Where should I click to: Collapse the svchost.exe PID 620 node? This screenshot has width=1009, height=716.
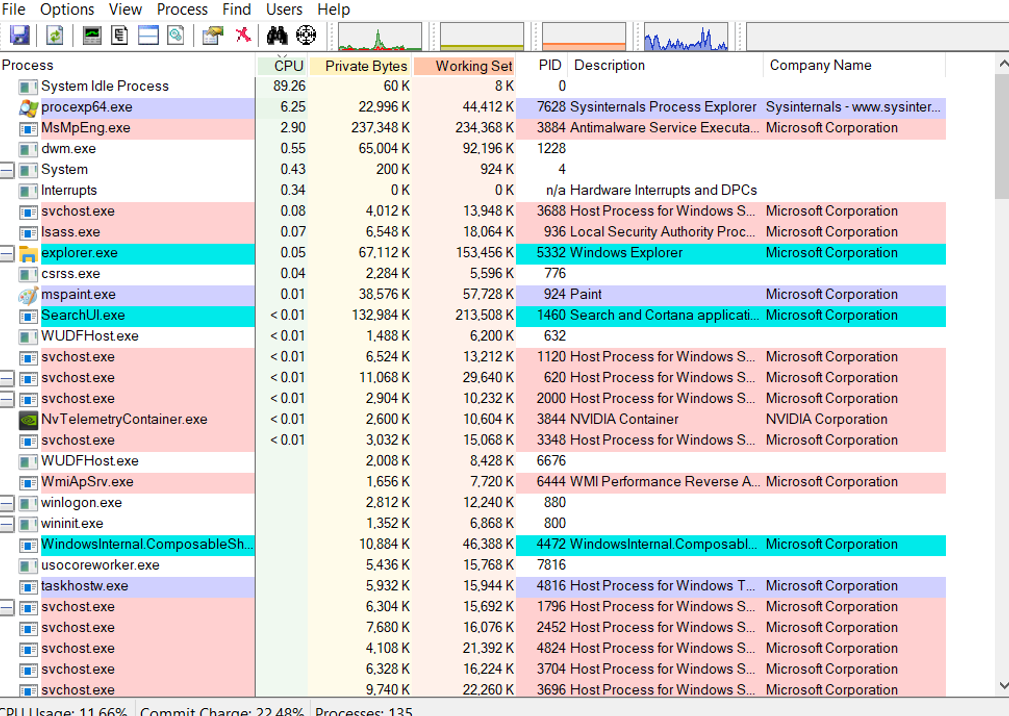click(6, 378)
